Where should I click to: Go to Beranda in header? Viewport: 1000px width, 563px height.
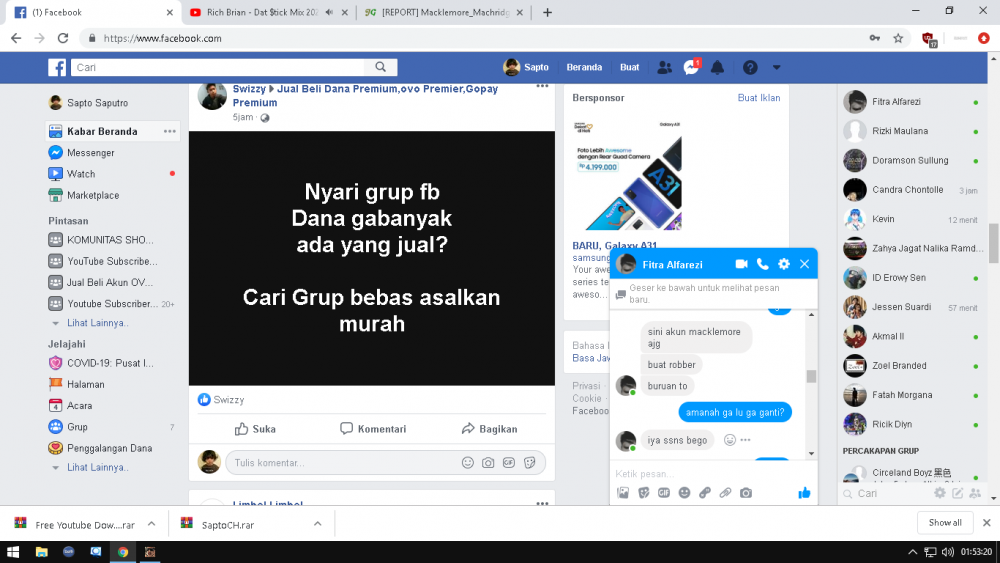[x=584, y=67]
